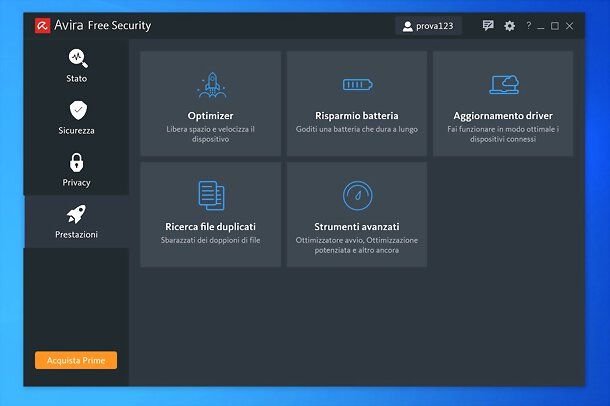Click the Ricerca file duplicati documents icon
Image resolution: width=610 pixels, height=406 pixels.
click(x=211, y=196)
